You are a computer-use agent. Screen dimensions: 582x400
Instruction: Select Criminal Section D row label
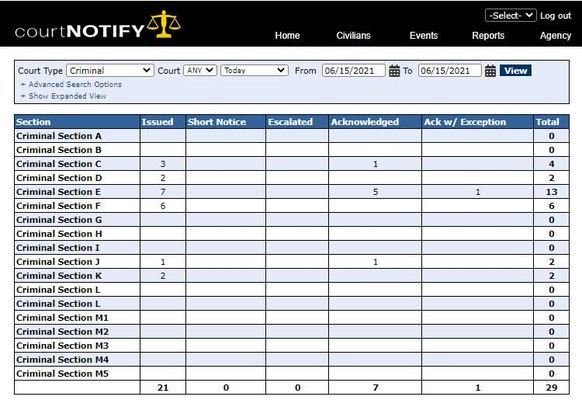point(59,178)
